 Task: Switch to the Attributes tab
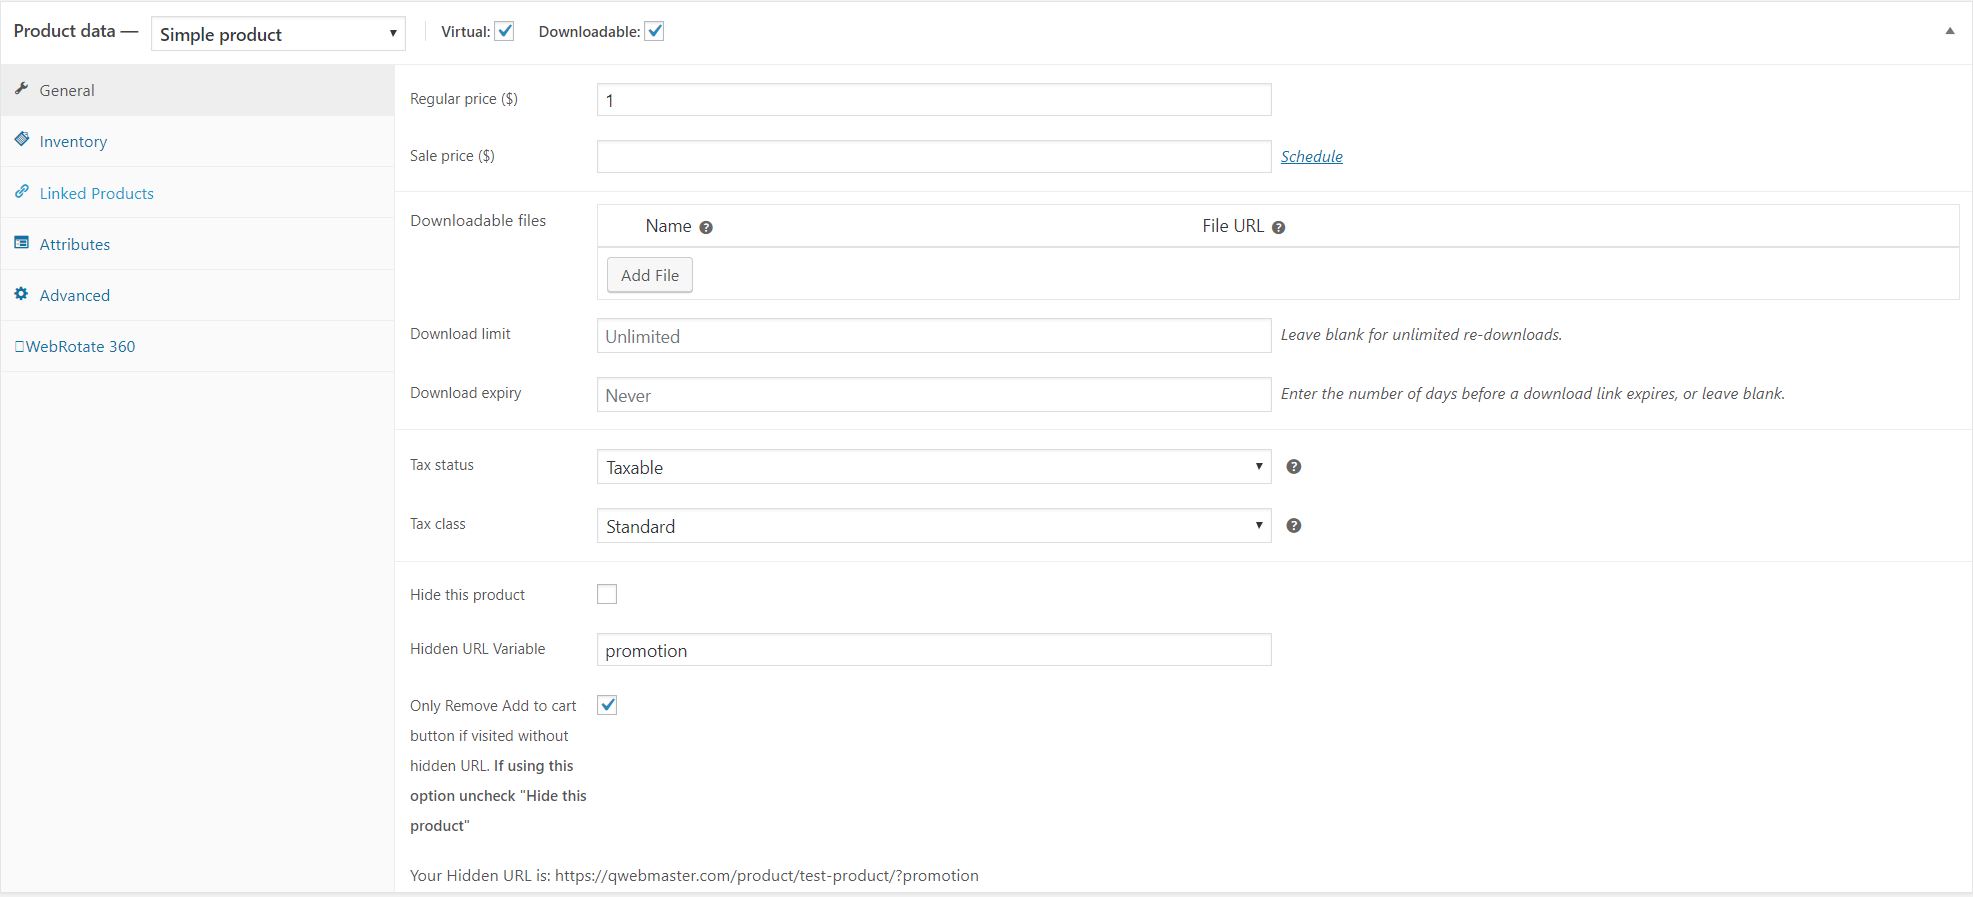pyautogui.click(x=75, y=244)
